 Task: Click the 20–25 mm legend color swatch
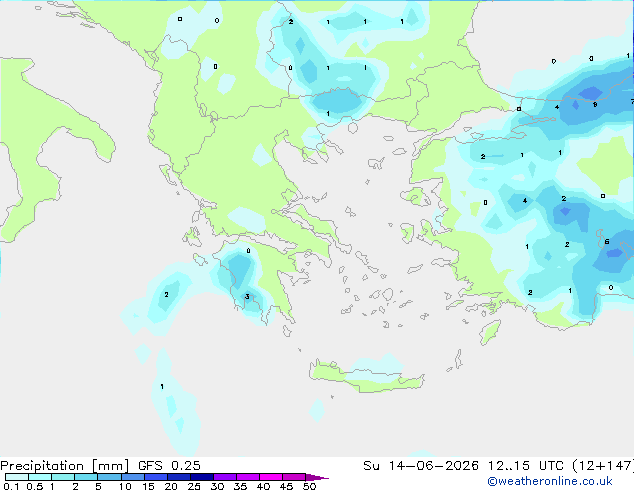click(178, 477)
